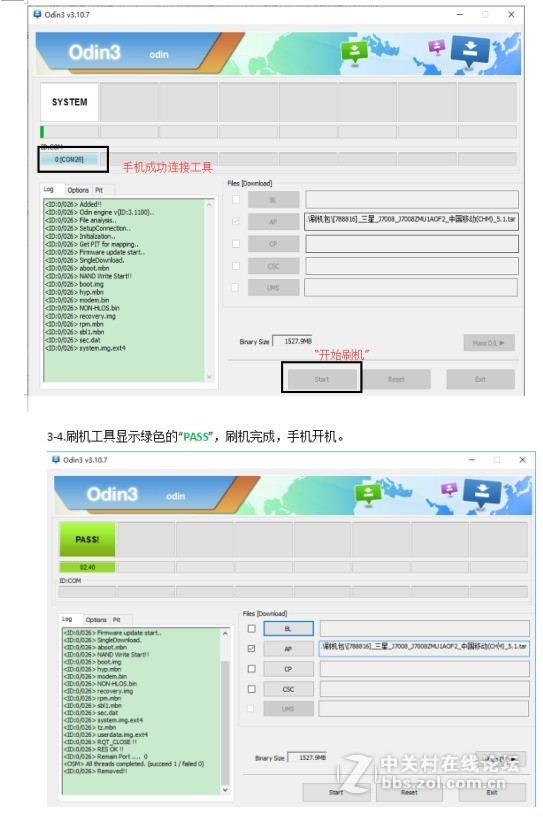Switch to the Options tab in the SYSTEM window
Viewport: 543px width, 817px height.
(78, 190)
